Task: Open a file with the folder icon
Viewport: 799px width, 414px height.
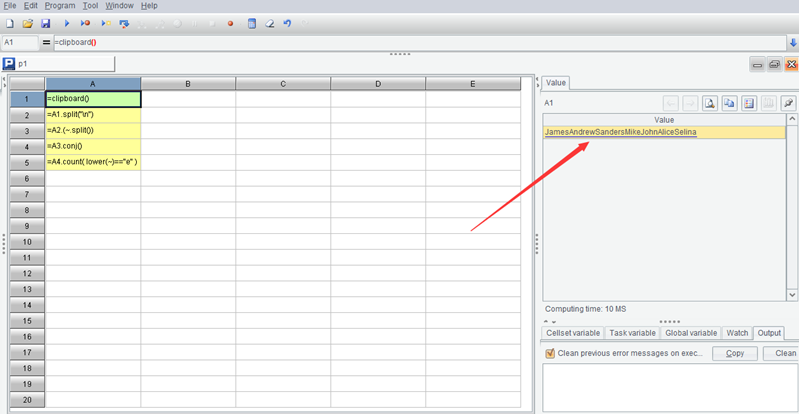Action: click(x=27, y=23)
